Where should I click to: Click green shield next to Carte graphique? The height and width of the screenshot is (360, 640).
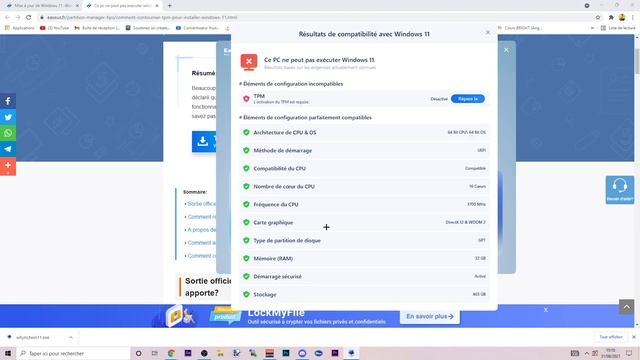[x=246, y=222]
